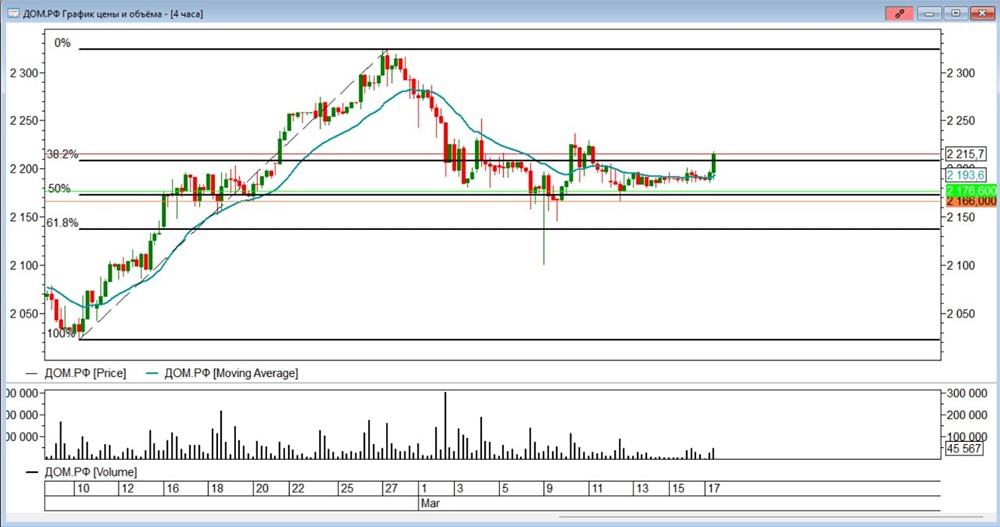Click the red chain-link window link icon
Screen dimensions: 1000x527
coord(899,13)
